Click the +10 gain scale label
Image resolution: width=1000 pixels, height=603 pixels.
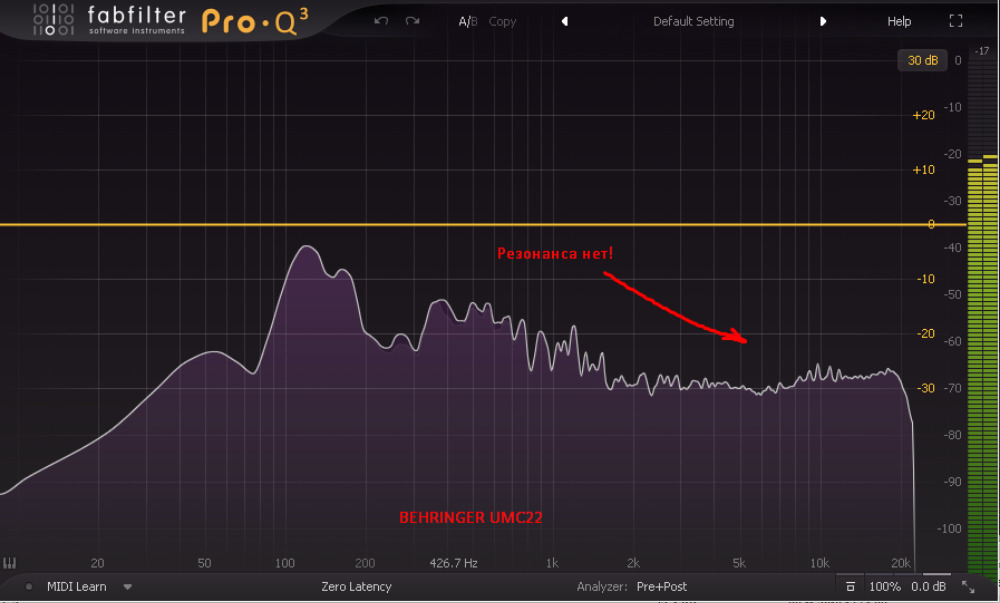(x=923, y=170)
